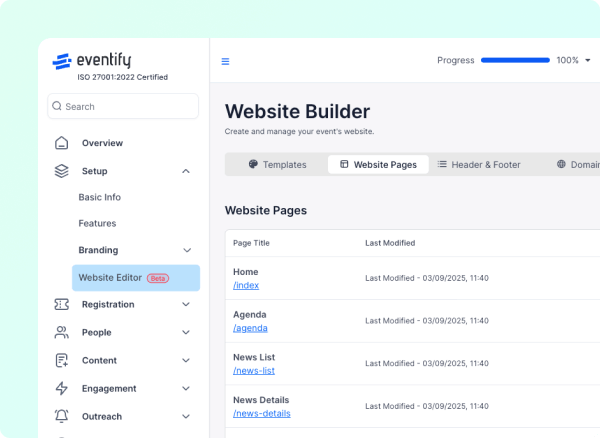Open the /news-details page link

pyautogui.click(x=262, y=414)
